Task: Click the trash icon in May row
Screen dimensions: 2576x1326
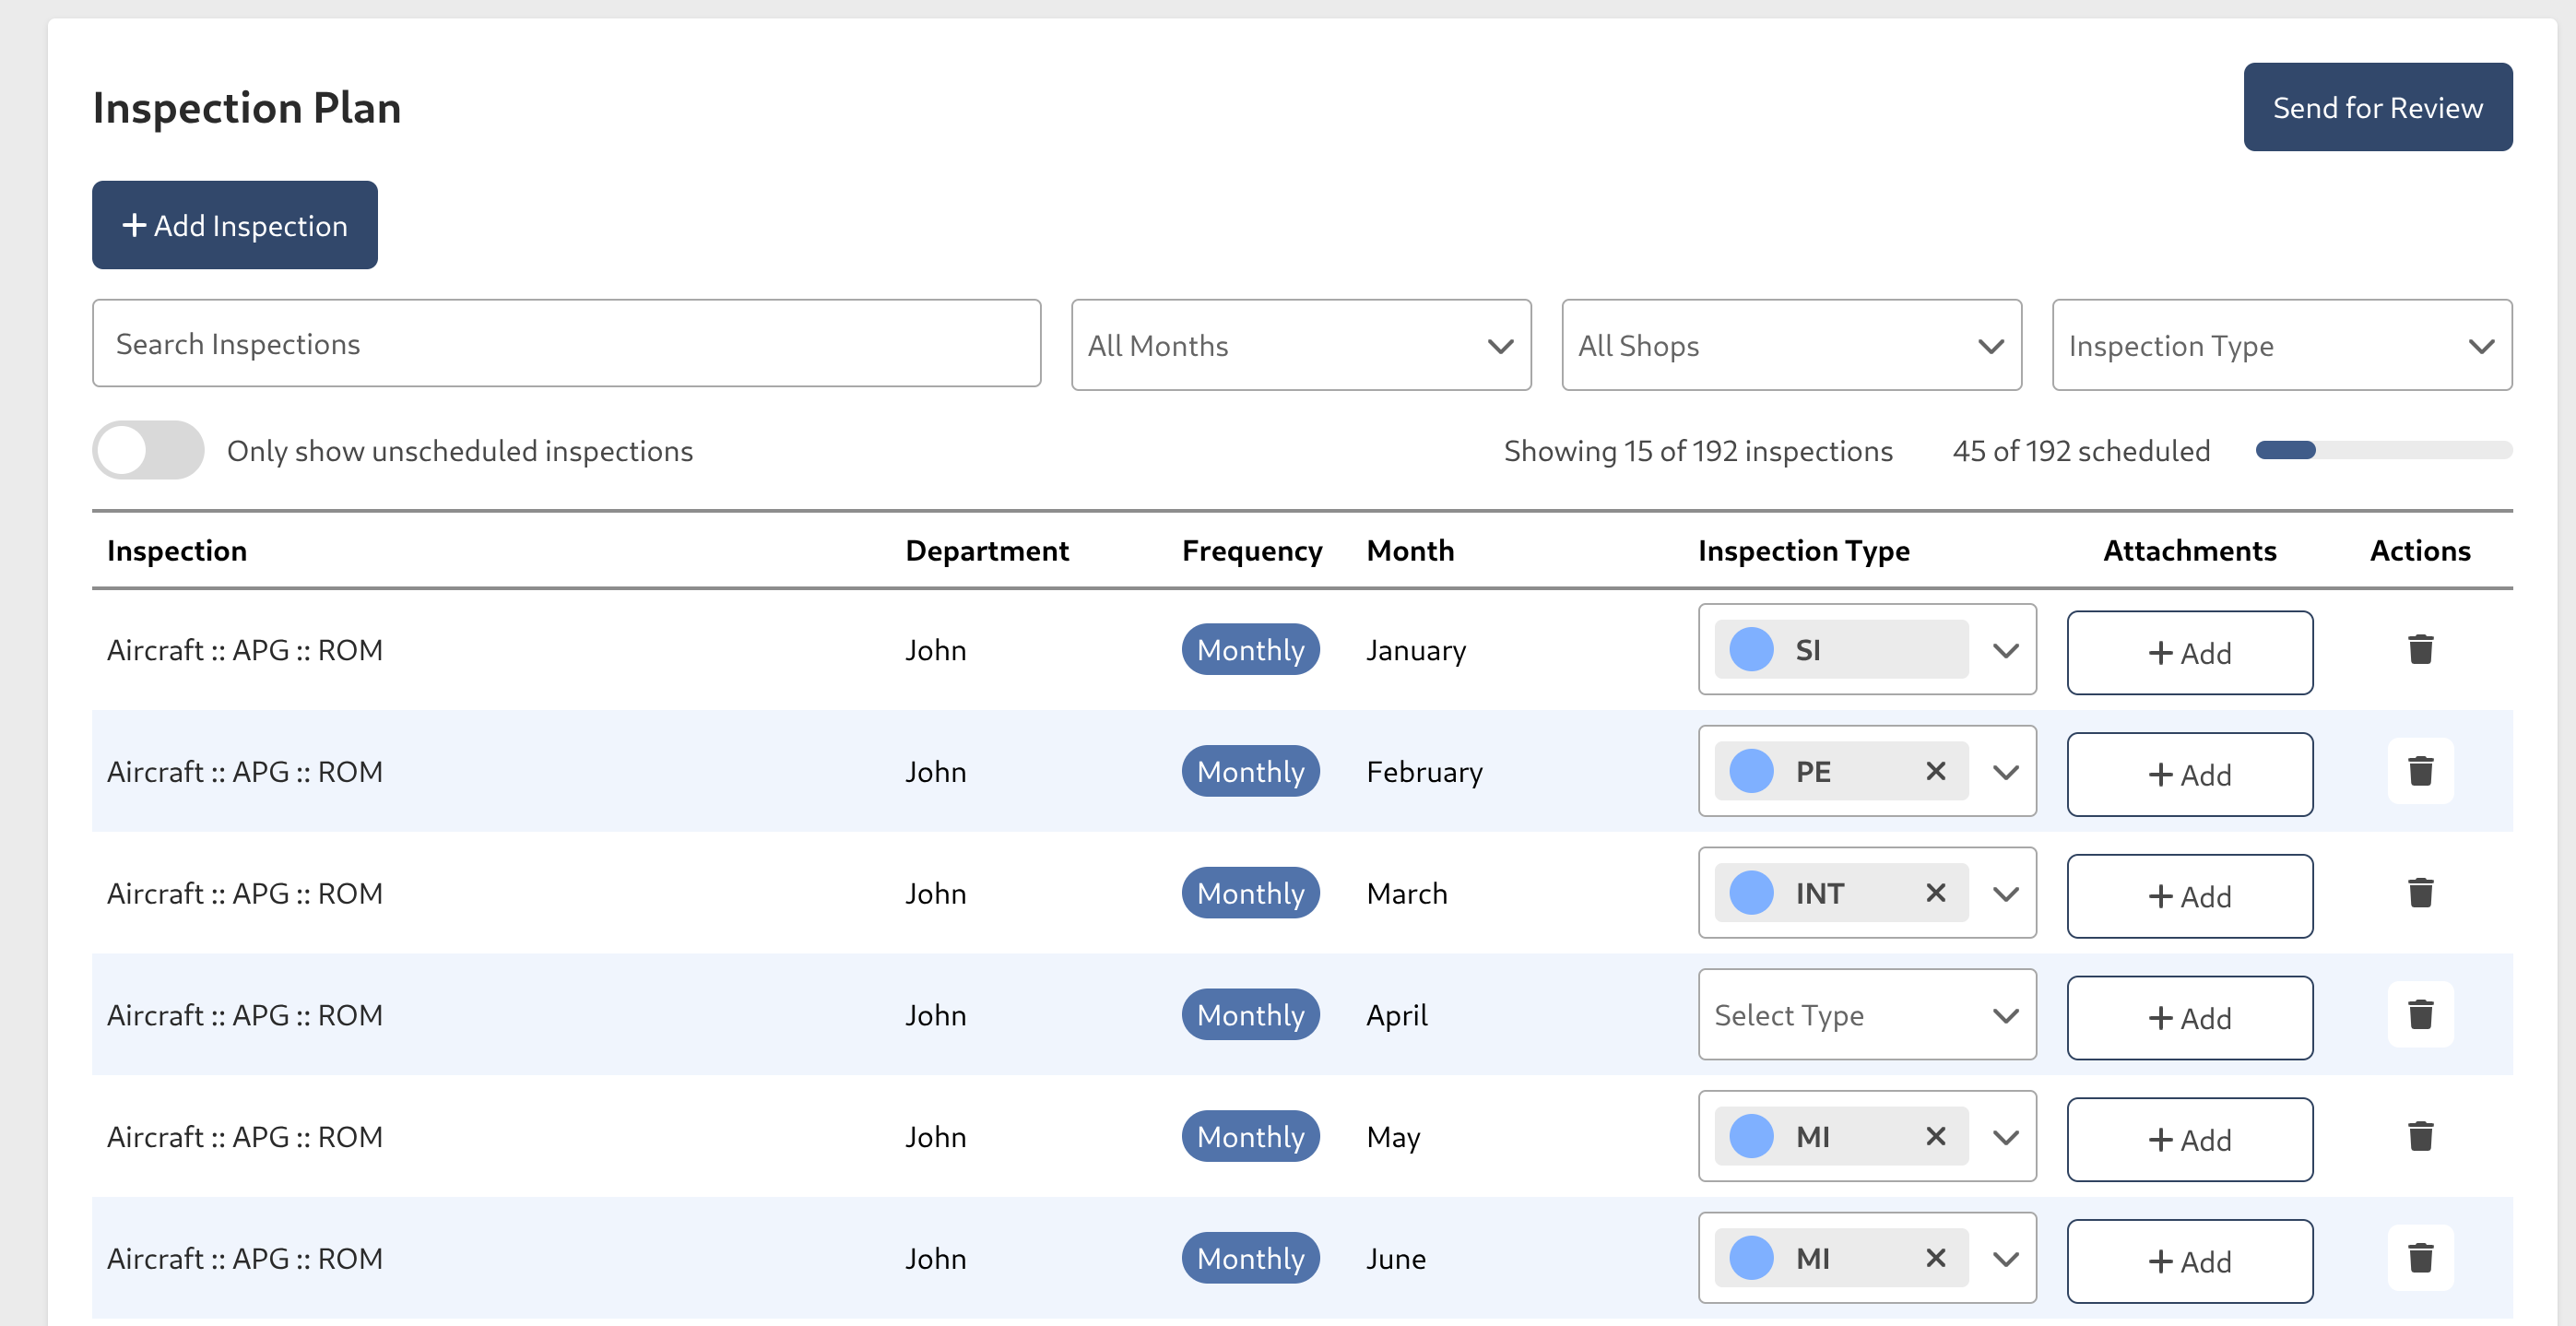Action: pyautogui.click(x=2419, y=1136)
